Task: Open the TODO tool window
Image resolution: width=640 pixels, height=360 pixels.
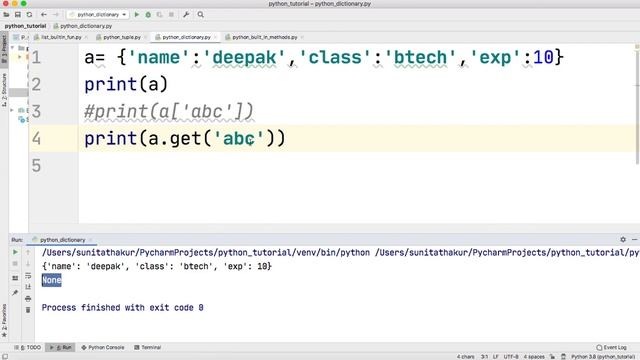Action: pyautogui.click(x=28, y=347)
